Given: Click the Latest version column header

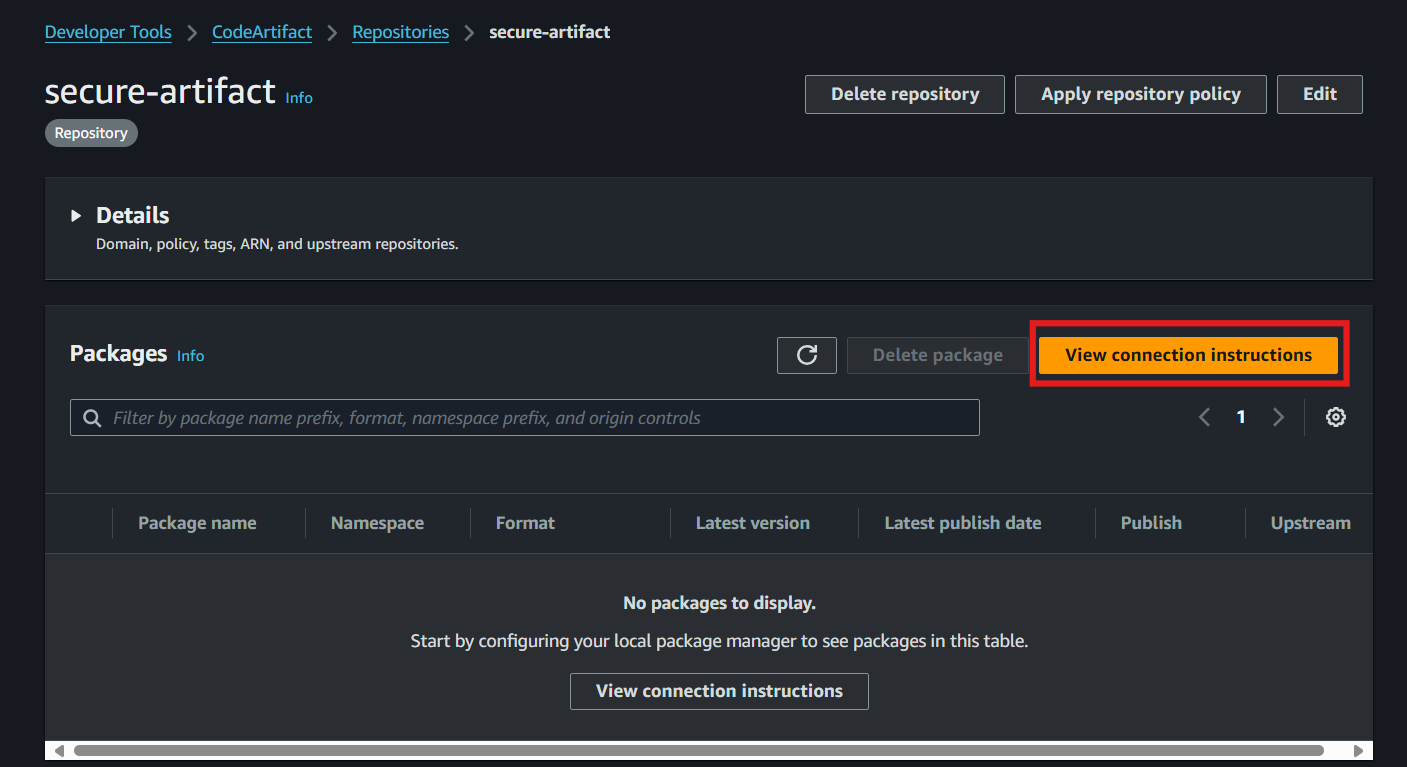Looking at the screenshot, I should (x=753, y=523).
